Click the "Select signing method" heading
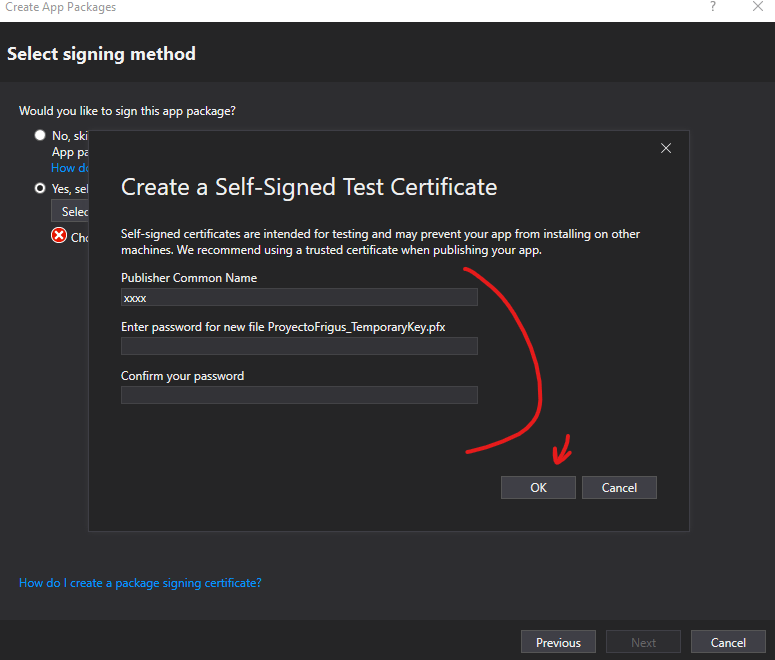This screenshot has height=660, width=775. (101, 54)
